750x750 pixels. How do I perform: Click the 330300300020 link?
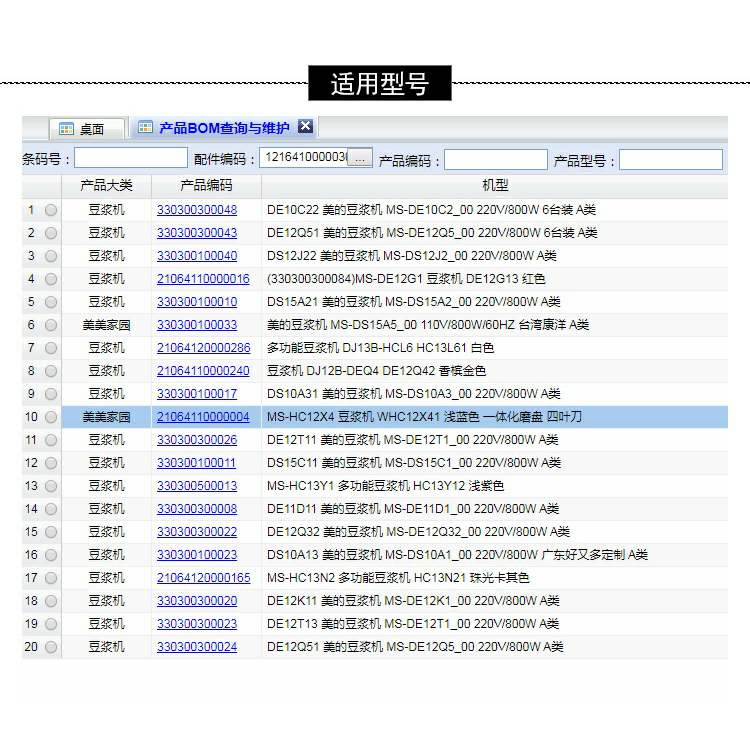pos(197,600)
